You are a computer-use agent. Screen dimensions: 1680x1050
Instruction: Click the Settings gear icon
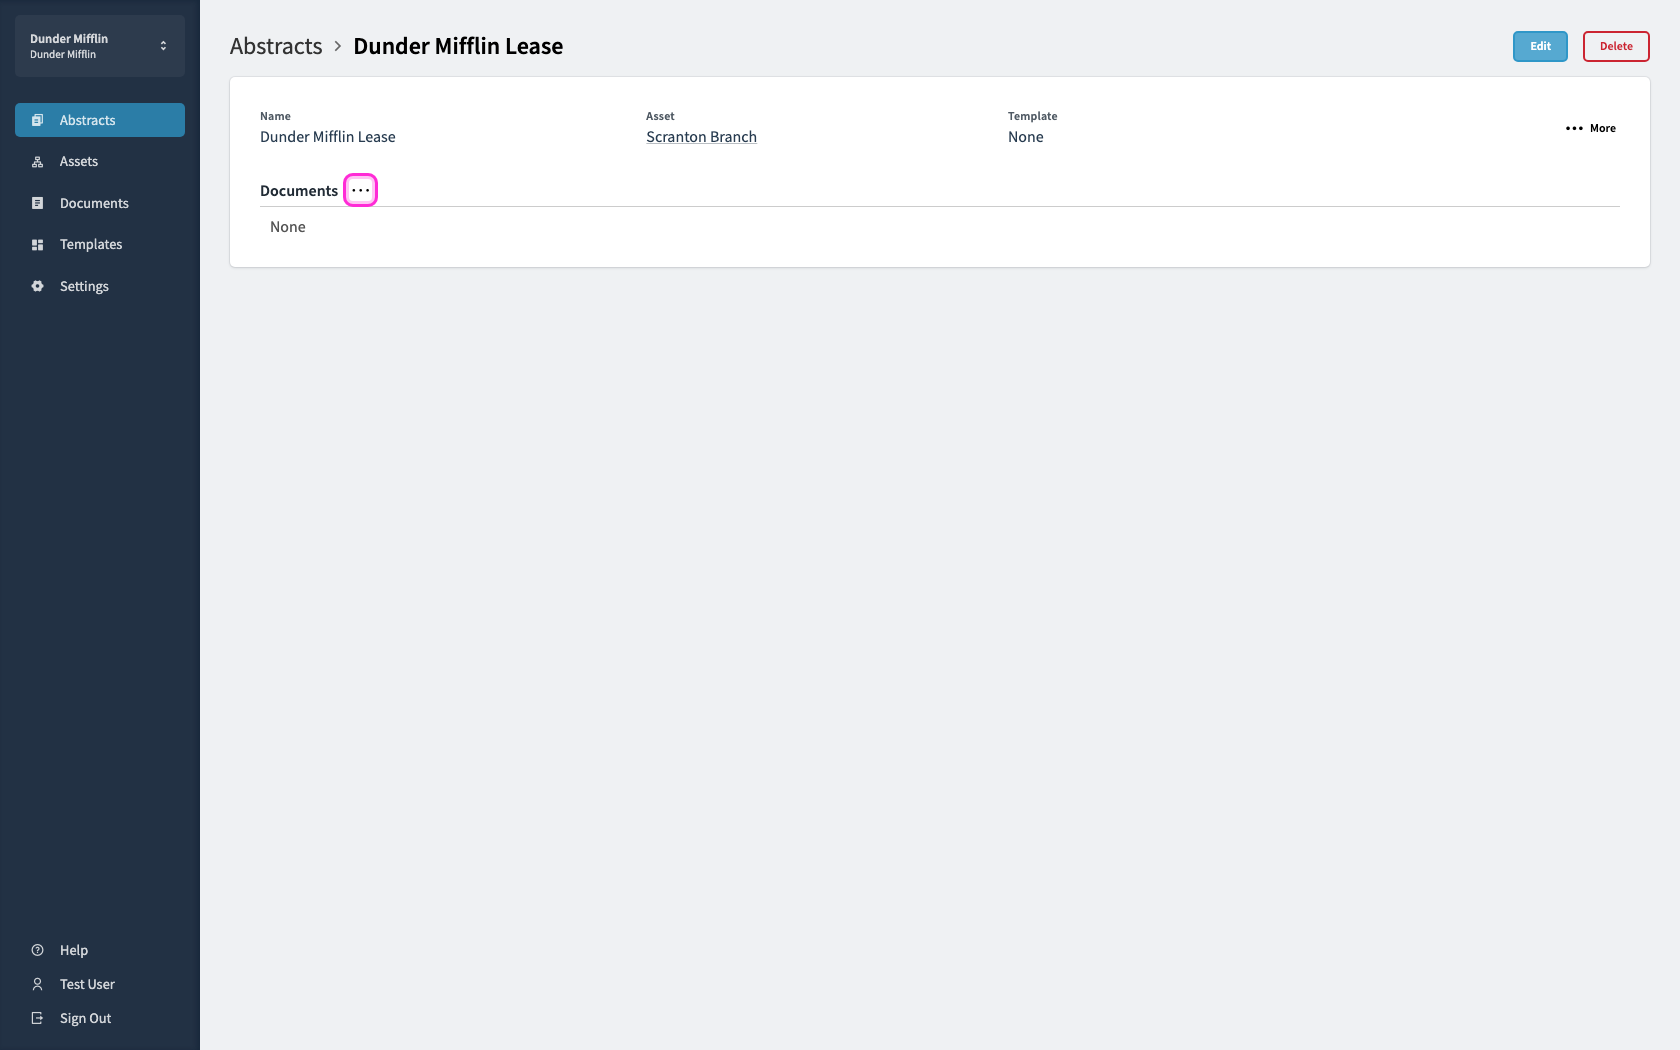pos(37,286)
